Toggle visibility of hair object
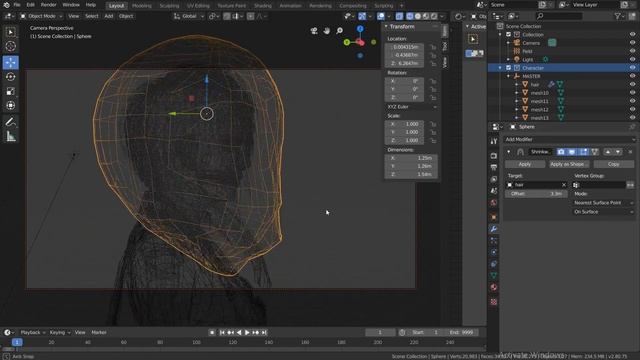The width and height of the screenshot is (640, 360). point(632,84)
